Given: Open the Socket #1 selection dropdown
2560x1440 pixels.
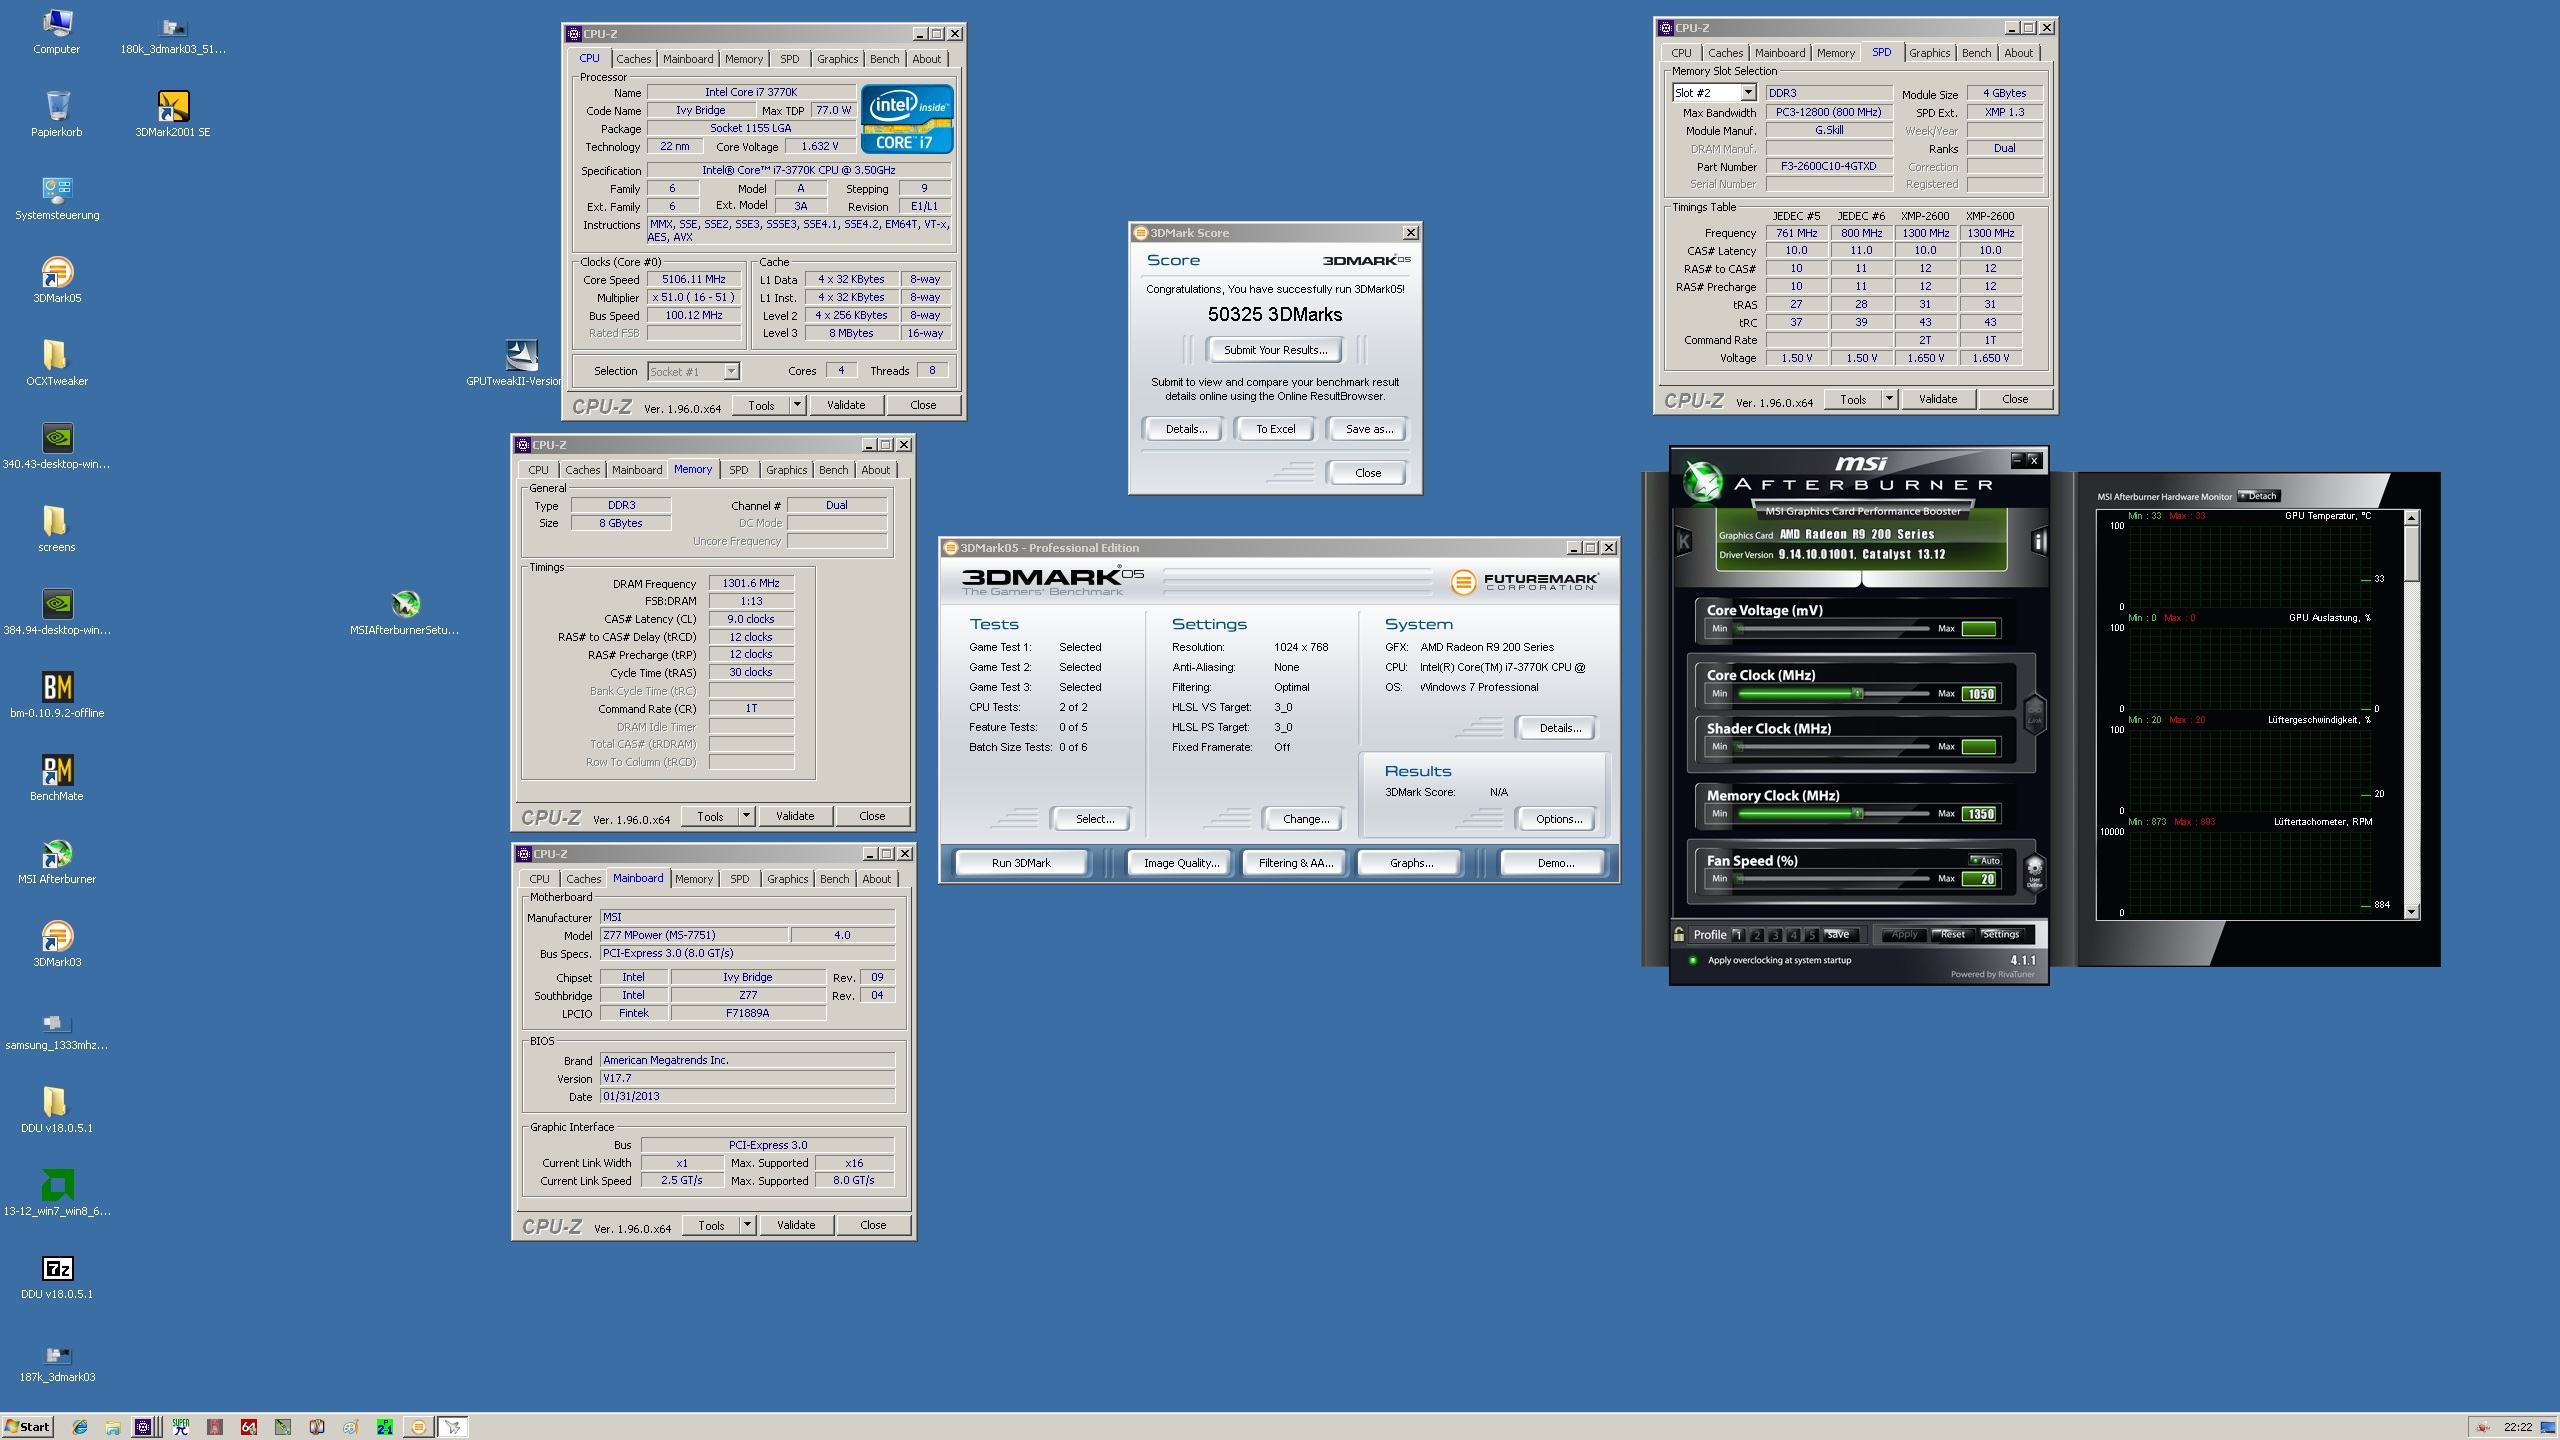Looking at the screenshot, I should [731, 372].
